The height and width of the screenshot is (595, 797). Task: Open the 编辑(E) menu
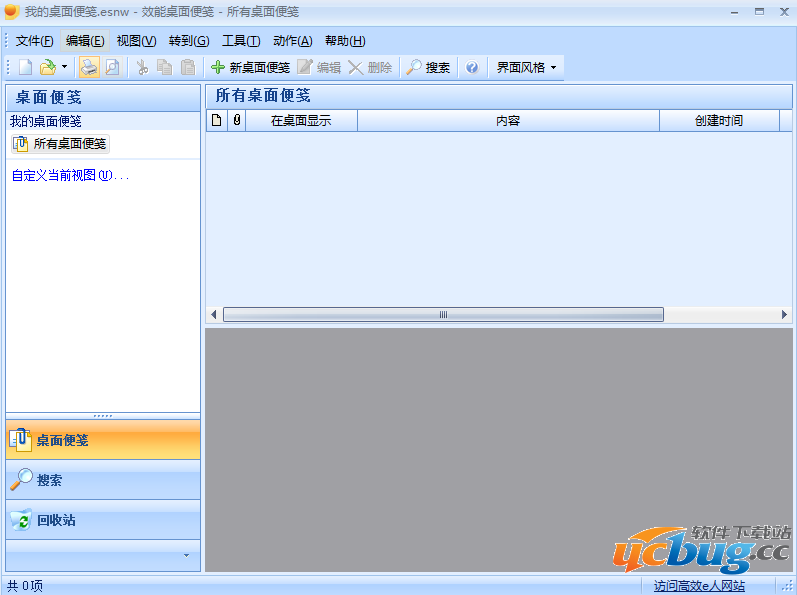85,41
